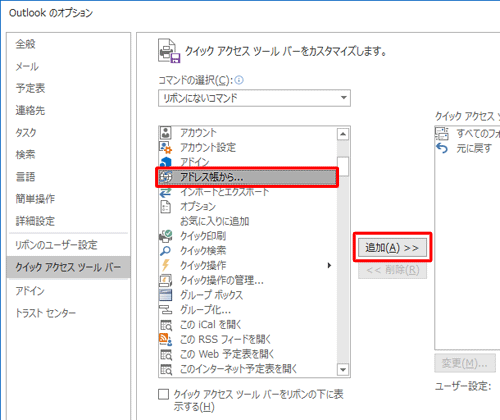Click the すべてのフォルダー icon in right list
This screenshot has height=420, width=500.
(x=442, y=133)
